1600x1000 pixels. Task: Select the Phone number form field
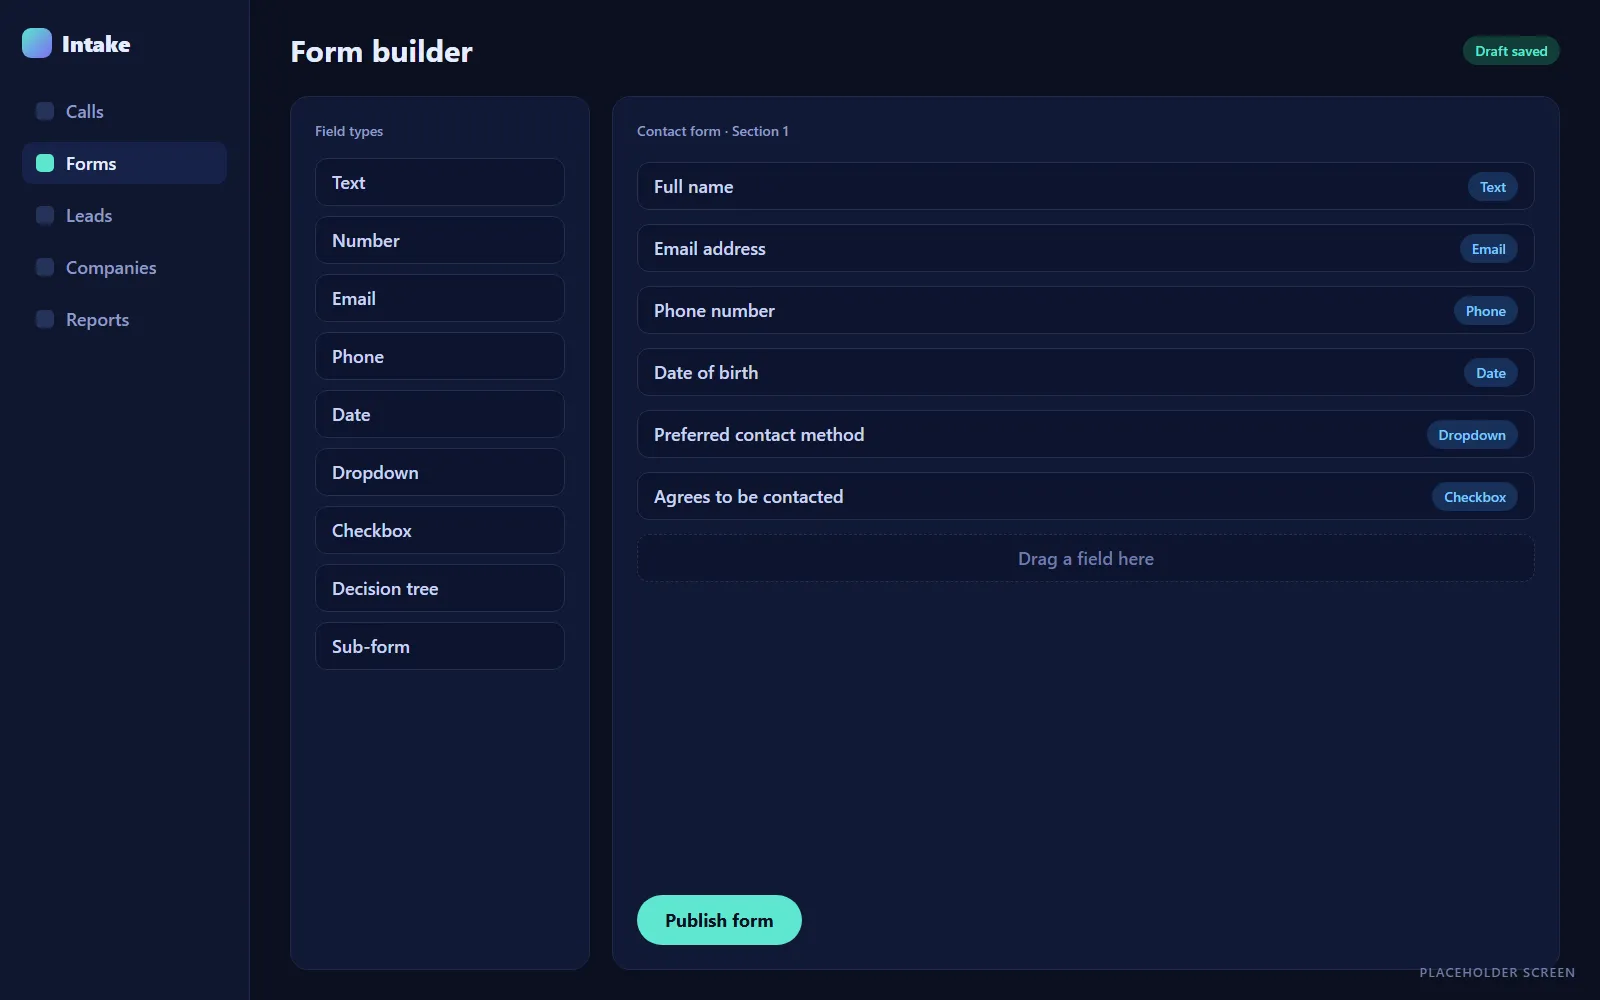1085,310
